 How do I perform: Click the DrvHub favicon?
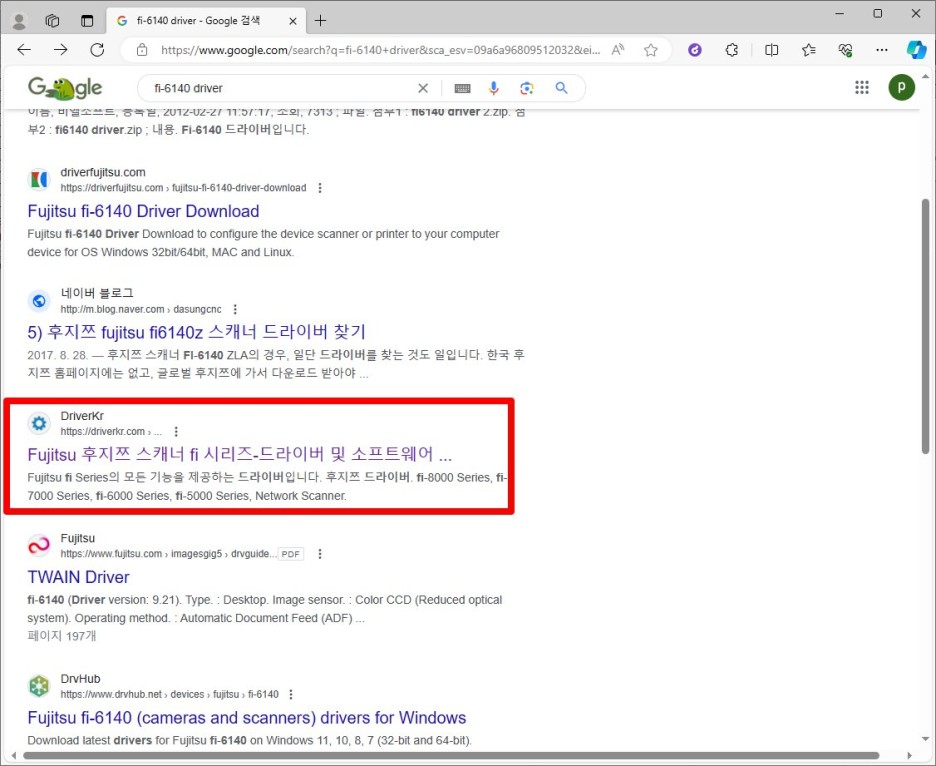point(39,686)
